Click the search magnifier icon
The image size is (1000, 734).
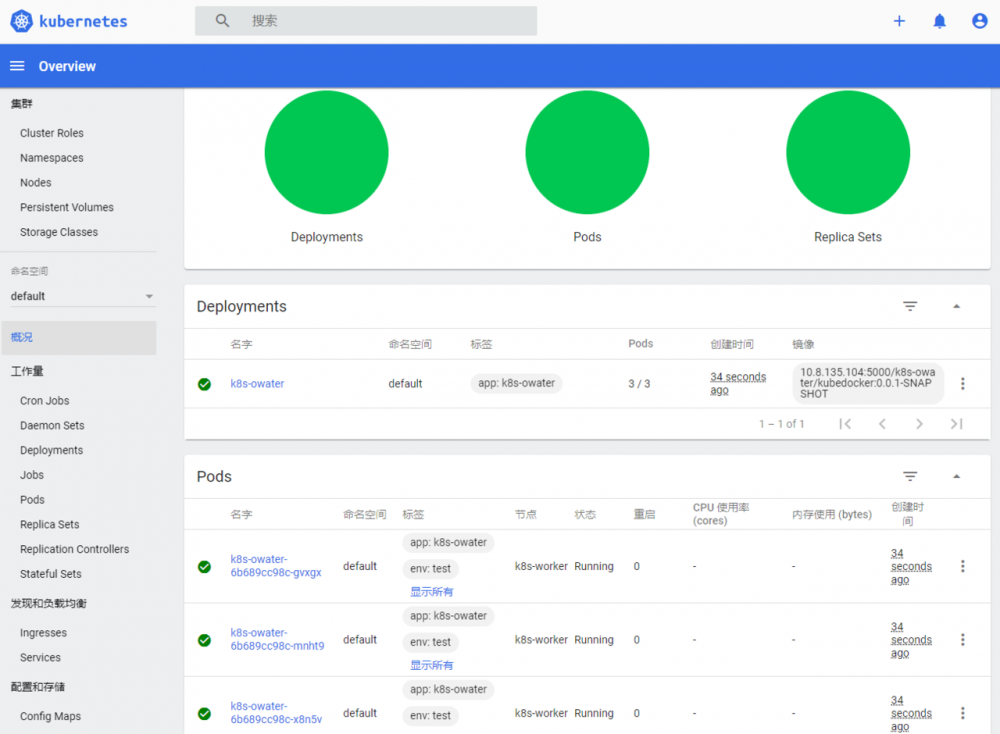pyautogui.click(x=221, y=20)
